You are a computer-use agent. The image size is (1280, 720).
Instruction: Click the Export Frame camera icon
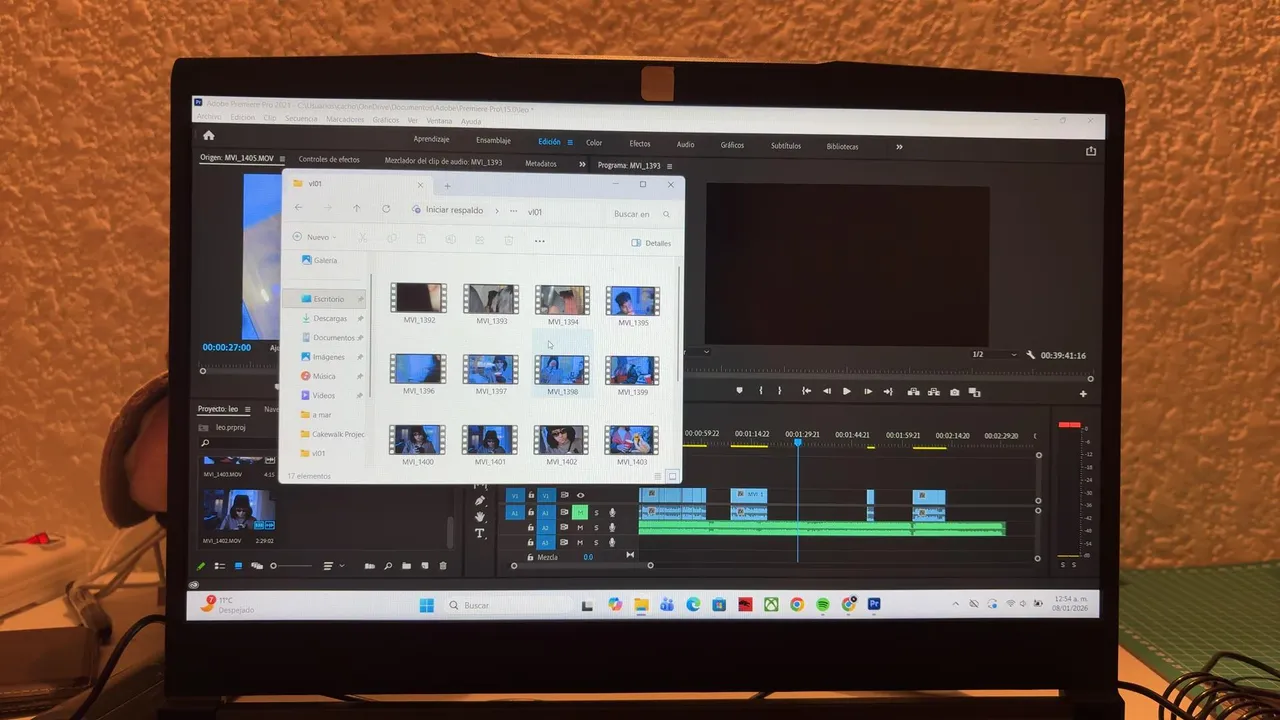[x=955, y=391]
